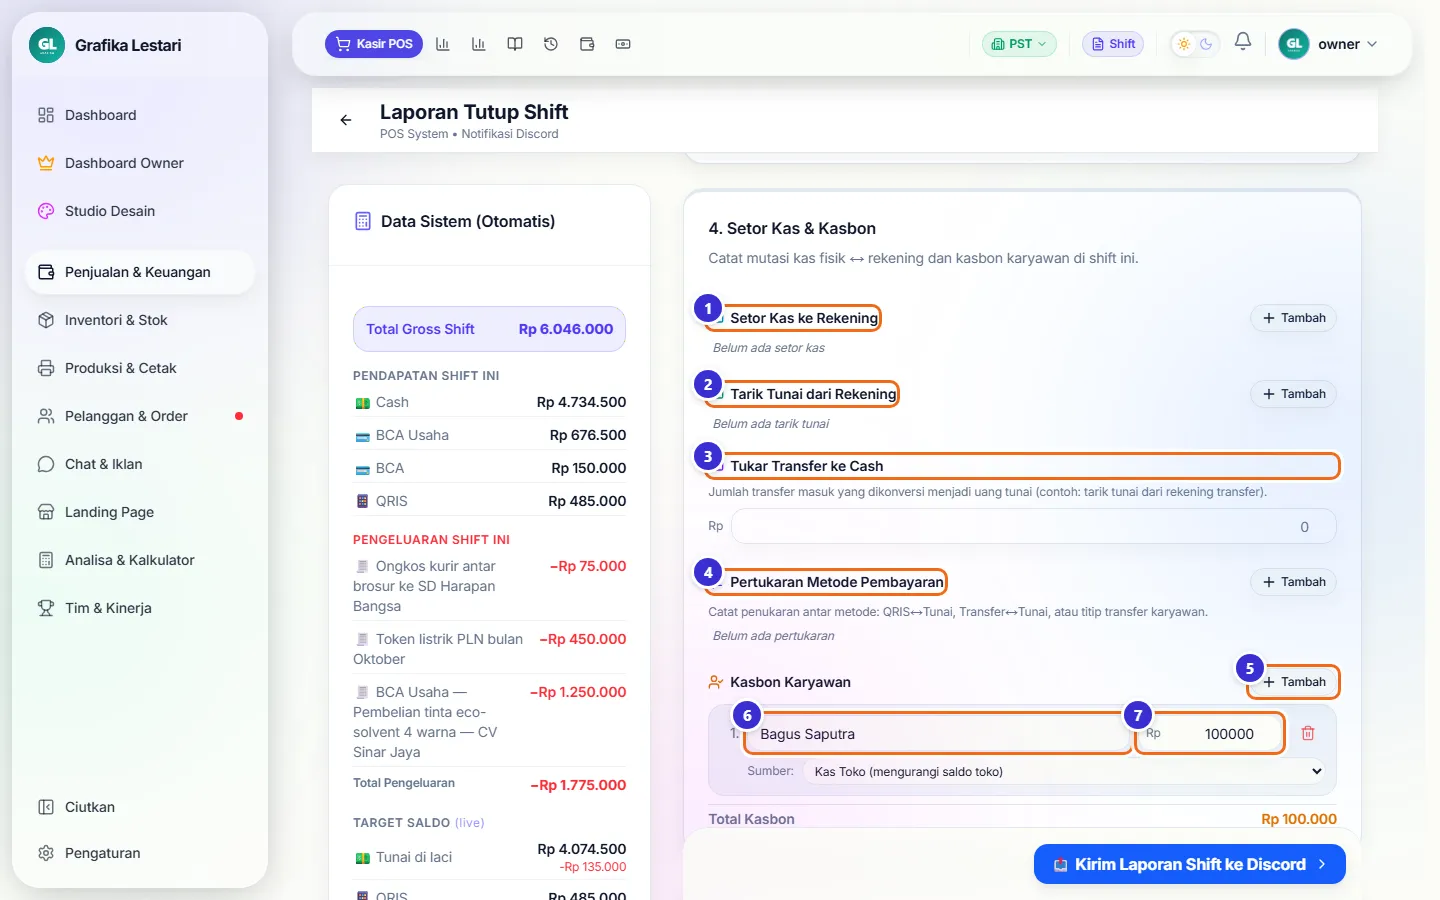Click the Tukar Transfer ke Cash amount field
The height and width of the screenshot is (900, 1440).
tap(1034, 527)
